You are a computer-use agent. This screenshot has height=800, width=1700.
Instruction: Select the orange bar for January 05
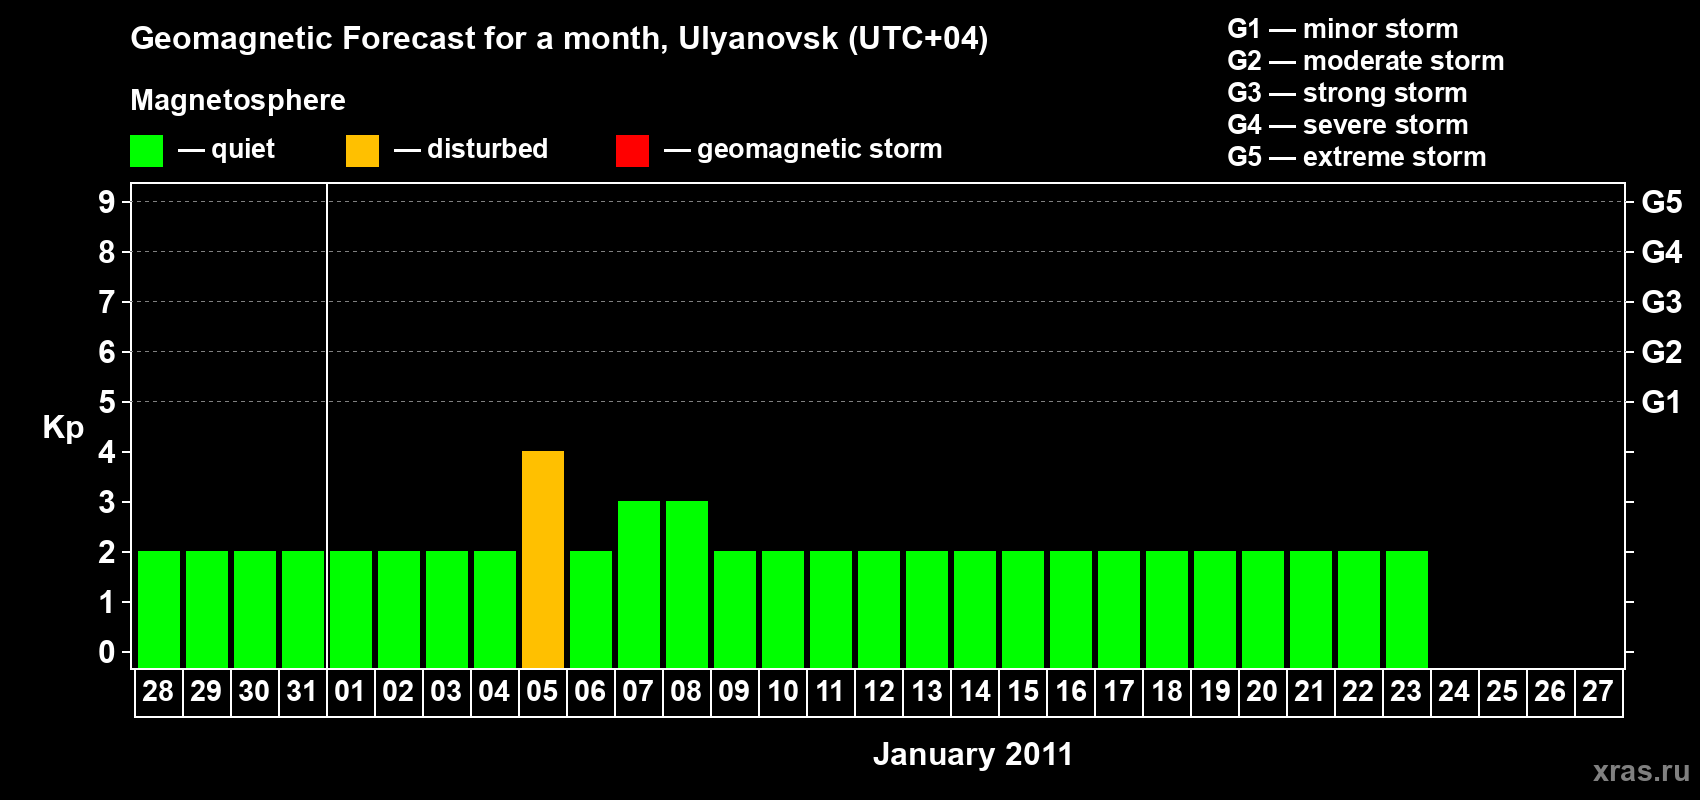pyautogui.click(x=543, y=559)
